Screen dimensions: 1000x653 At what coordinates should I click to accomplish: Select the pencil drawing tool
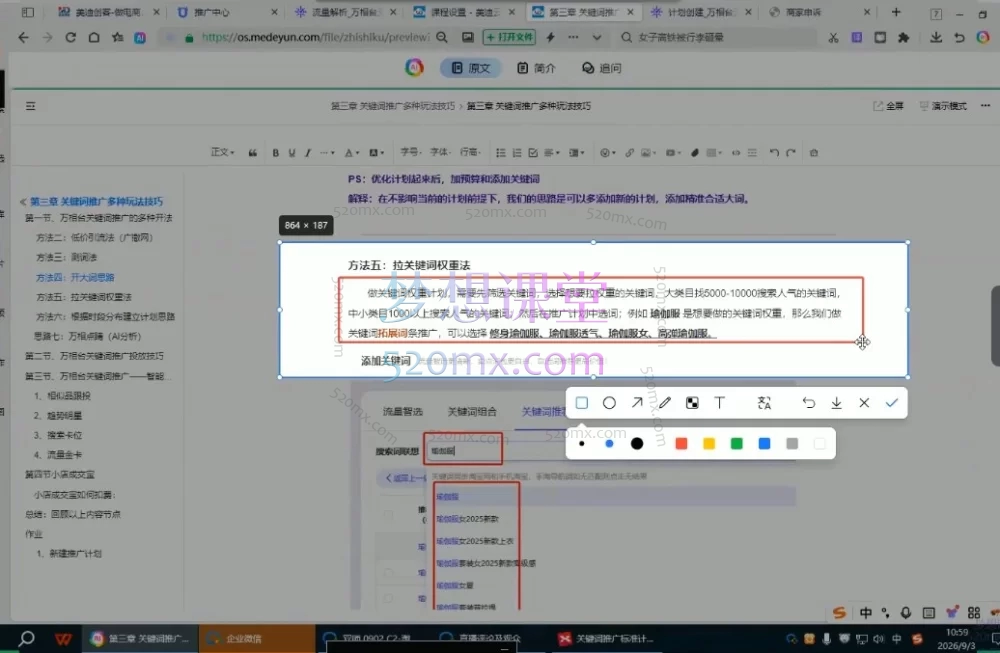click(665, 403)
